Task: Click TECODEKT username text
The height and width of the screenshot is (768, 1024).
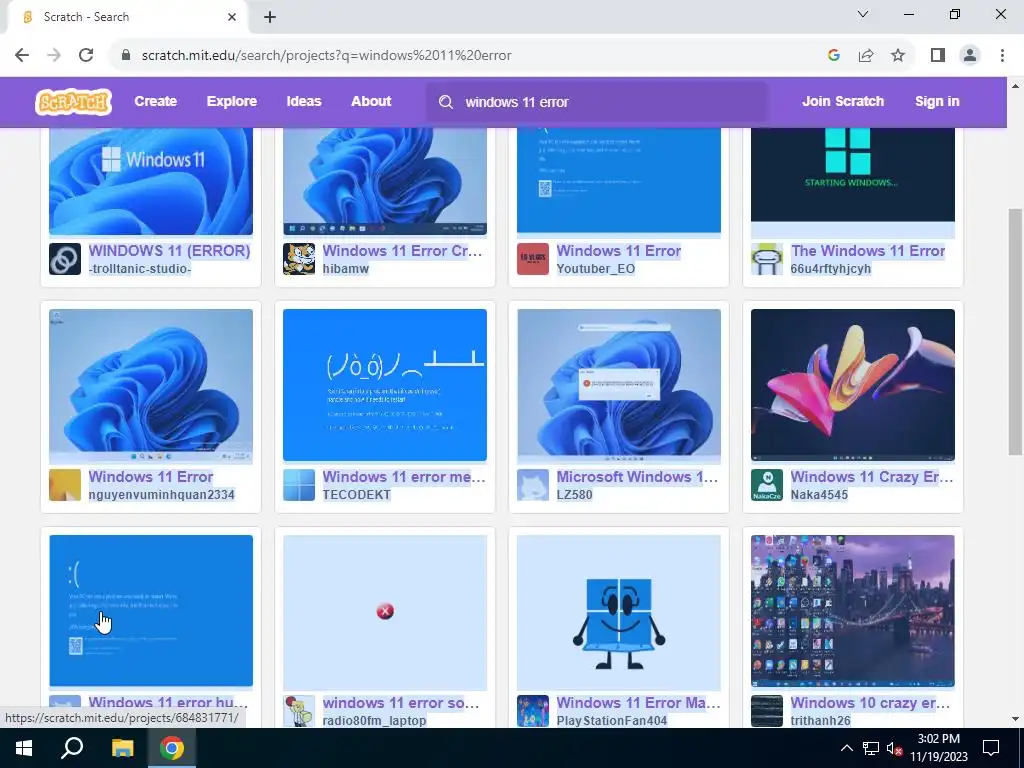Action: click(357, 495)
